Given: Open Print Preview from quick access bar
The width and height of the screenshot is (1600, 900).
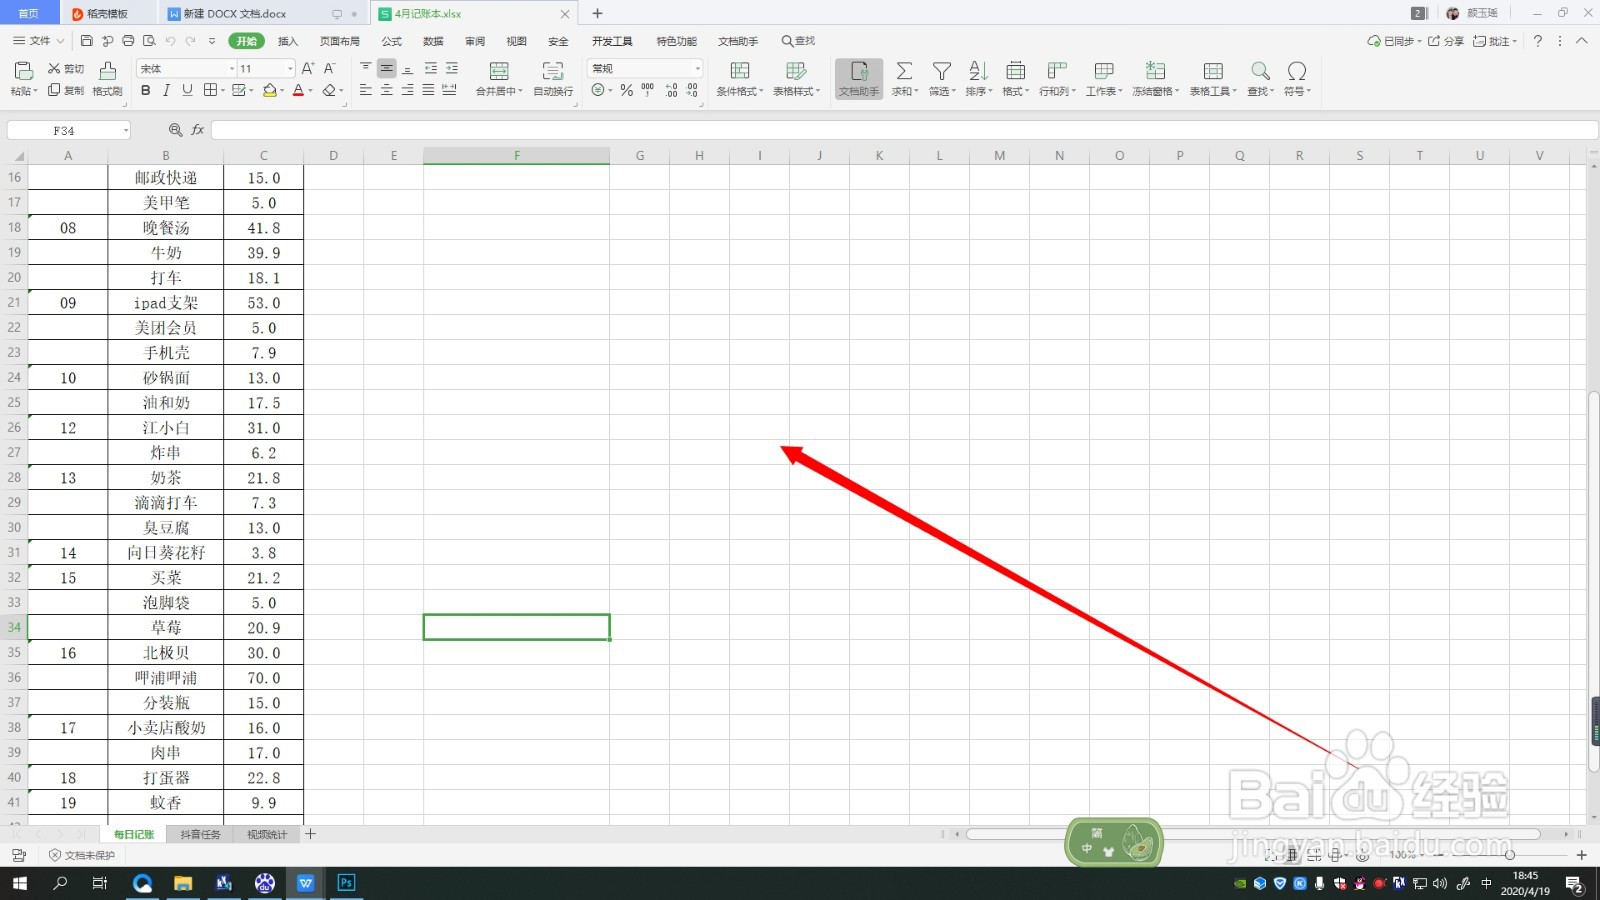Looking at the screenshot, I should [149, 41].
